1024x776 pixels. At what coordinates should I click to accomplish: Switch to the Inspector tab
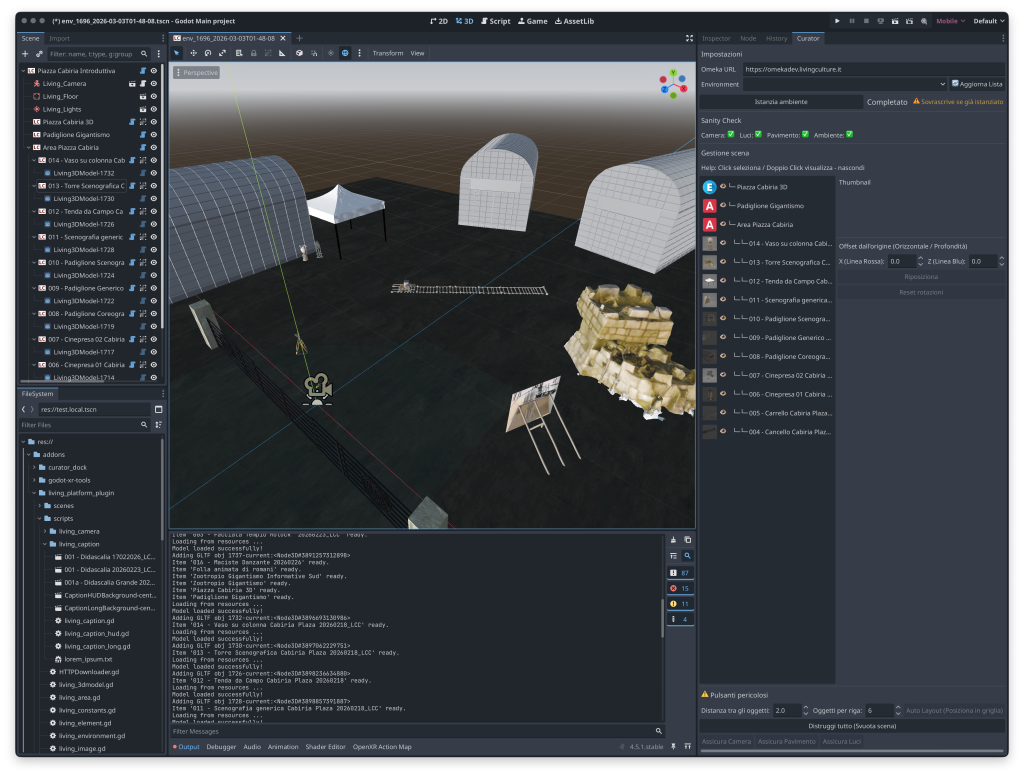click(716, 38)
